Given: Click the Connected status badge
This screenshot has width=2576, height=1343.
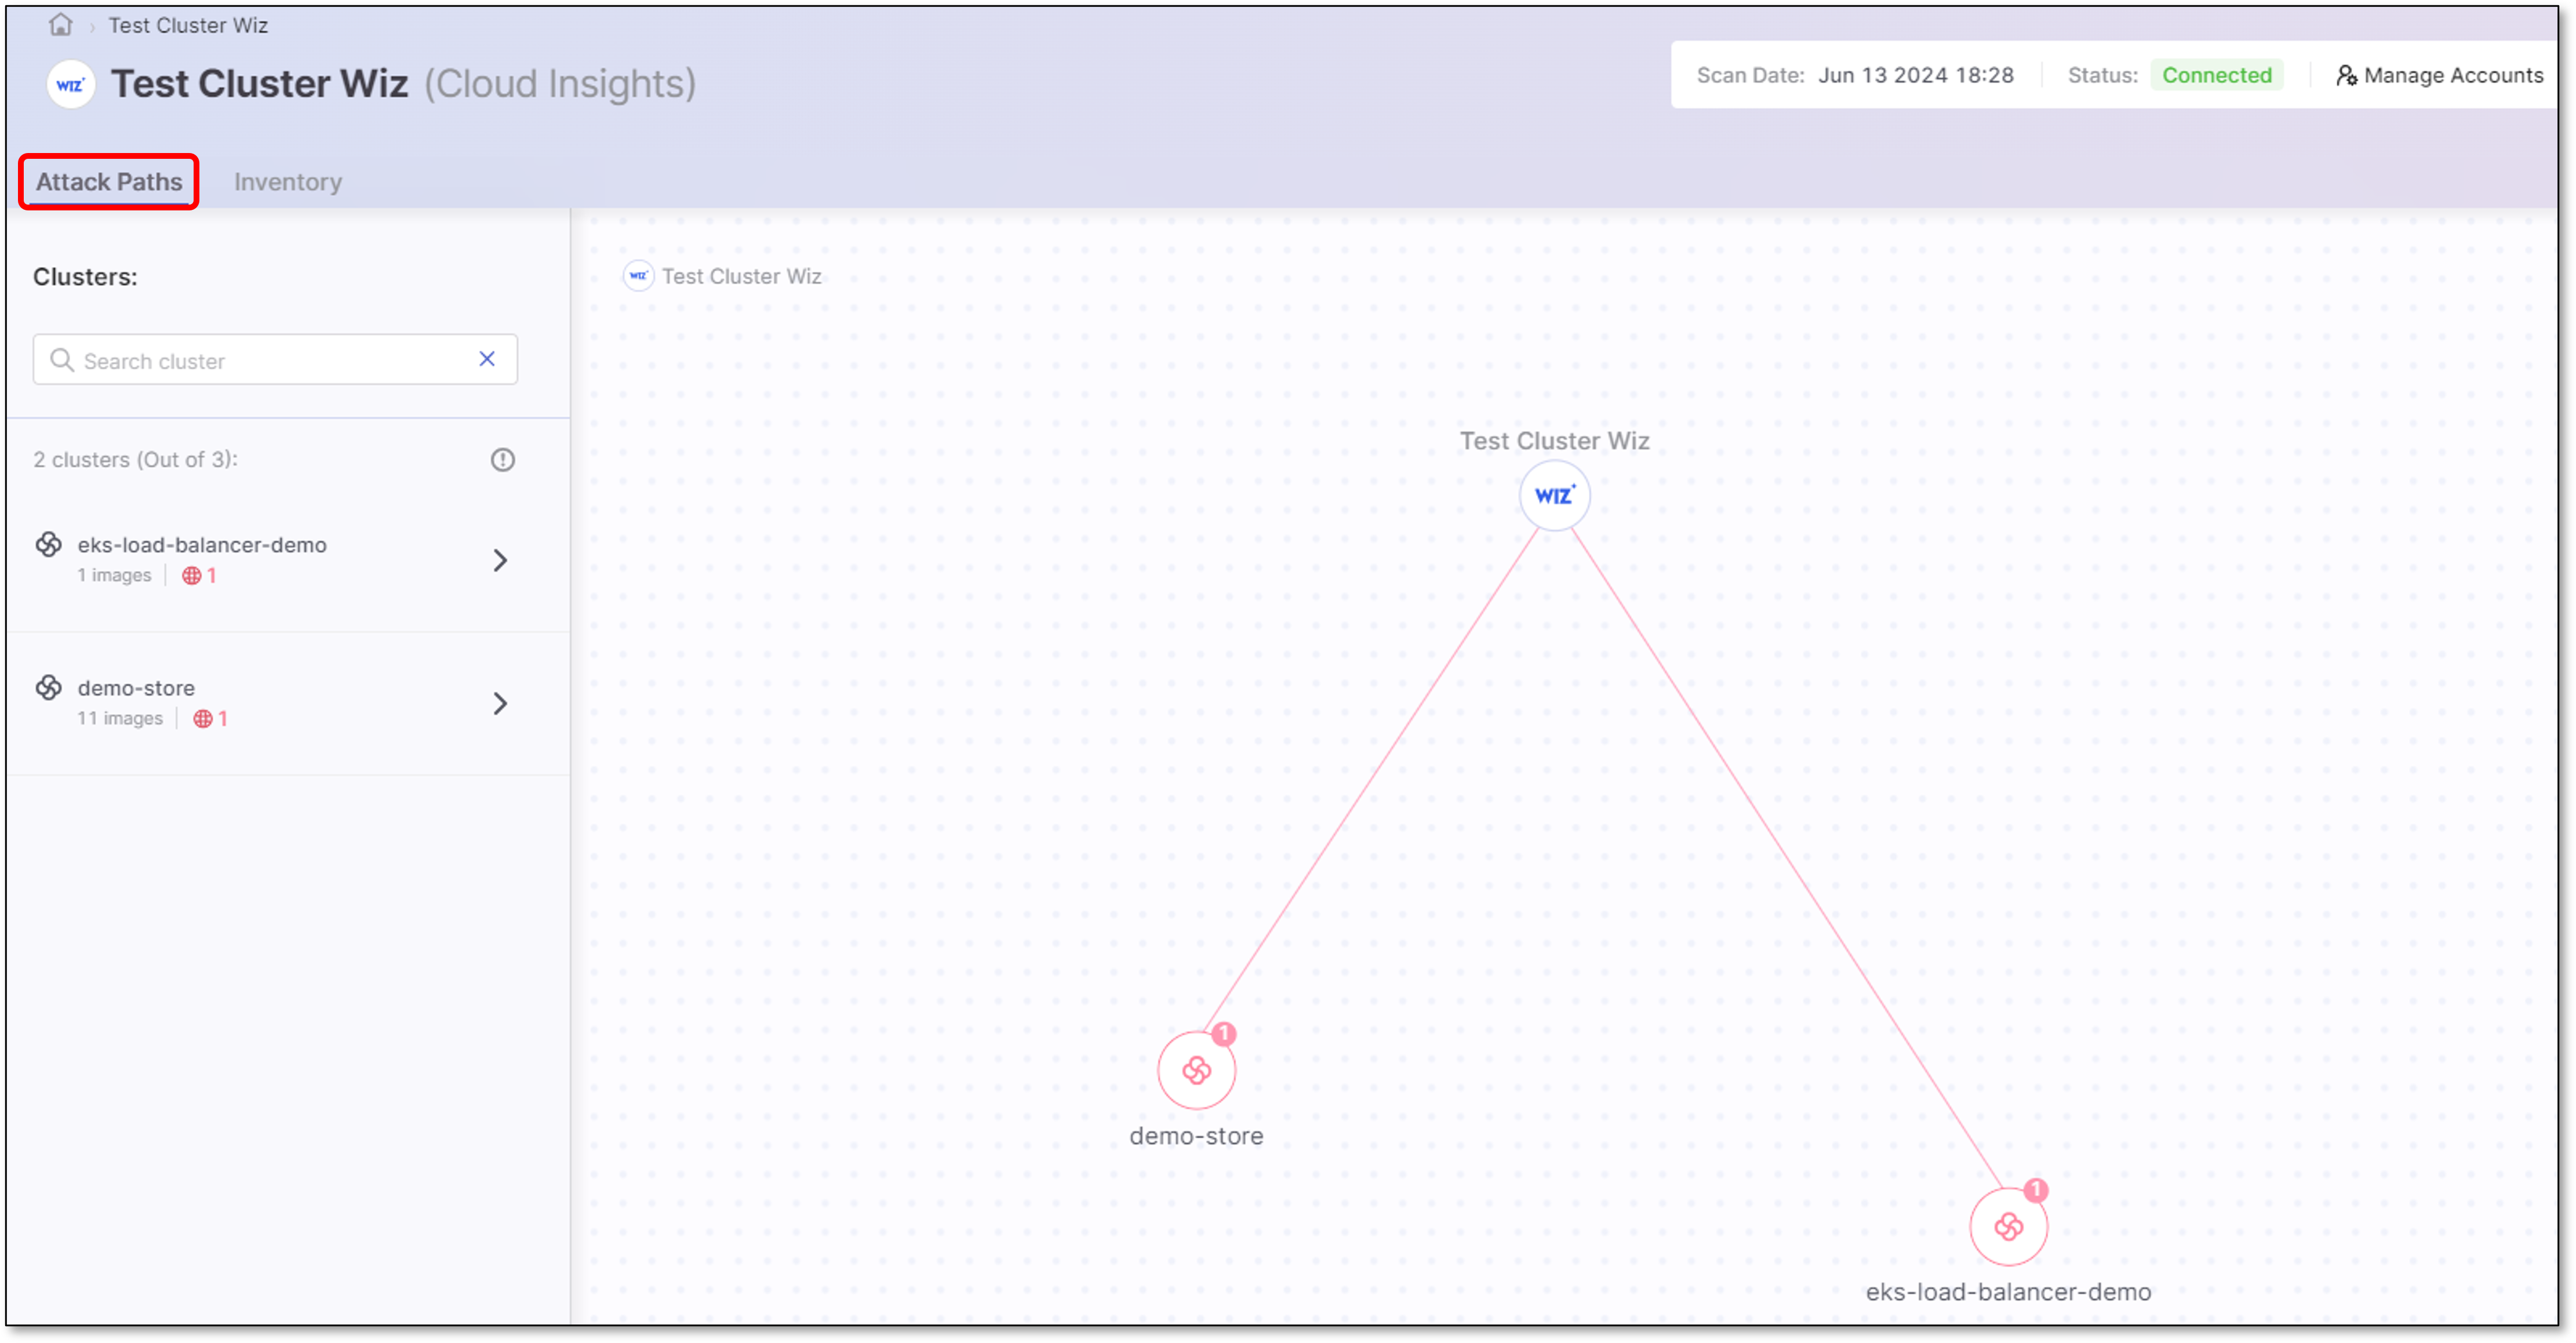Looking at the screenshot, I should (2216, 75).
